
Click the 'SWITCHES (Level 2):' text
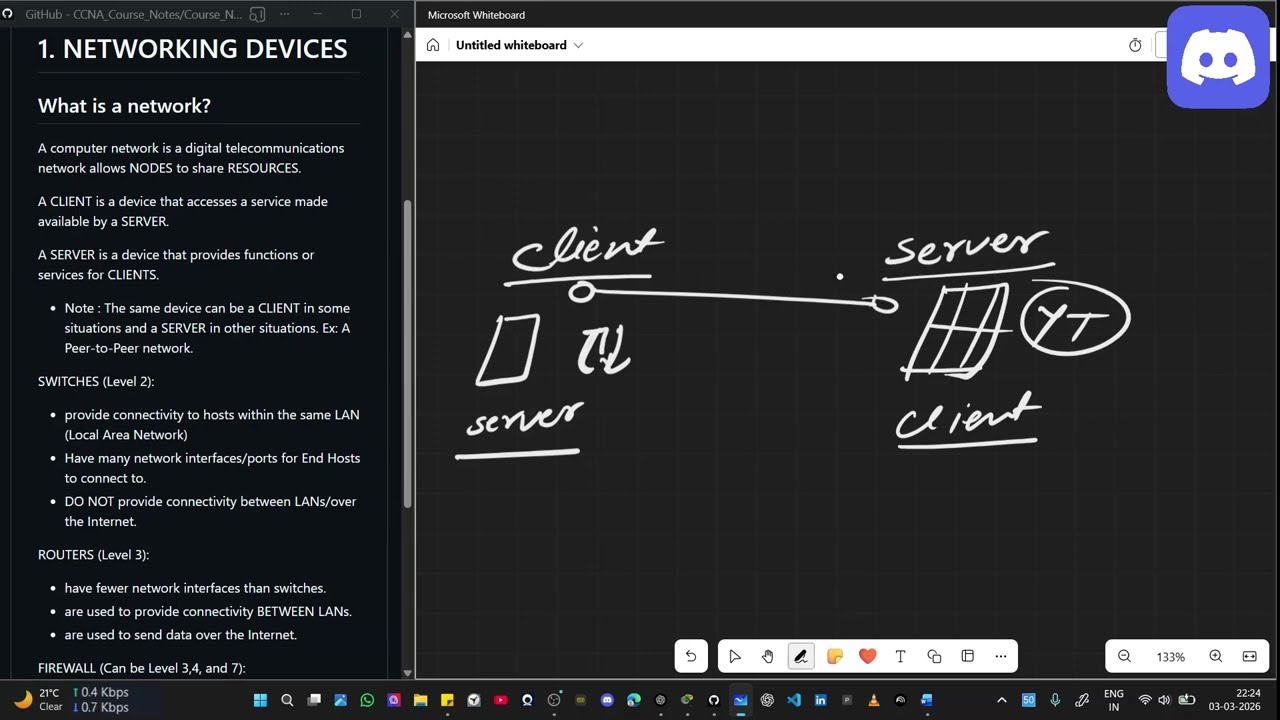(x=96, y=381)
